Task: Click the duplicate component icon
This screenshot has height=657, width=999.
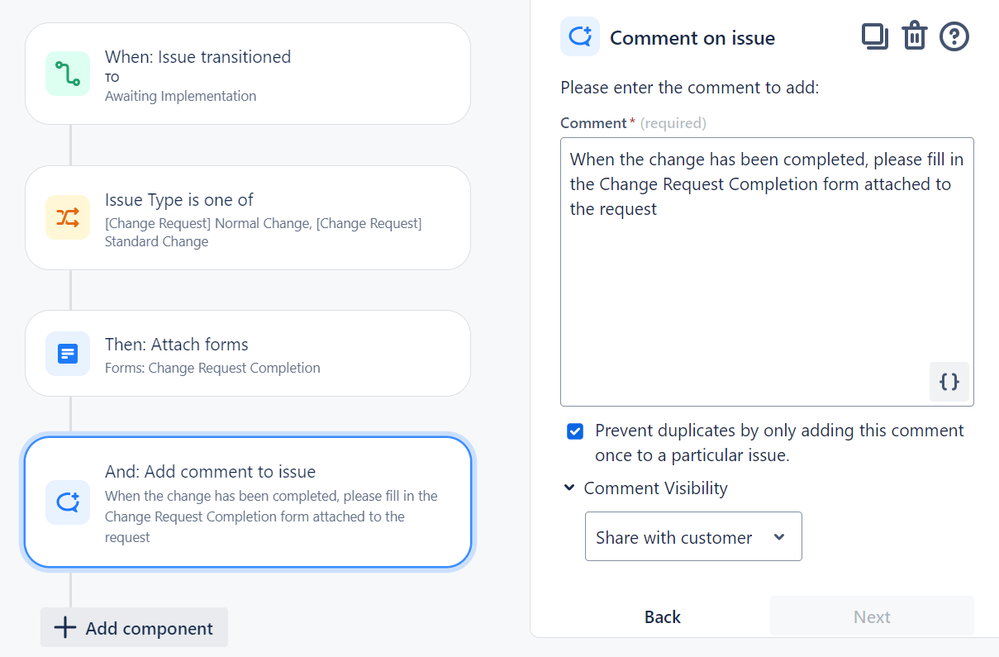Action: [x=875, y=36]
